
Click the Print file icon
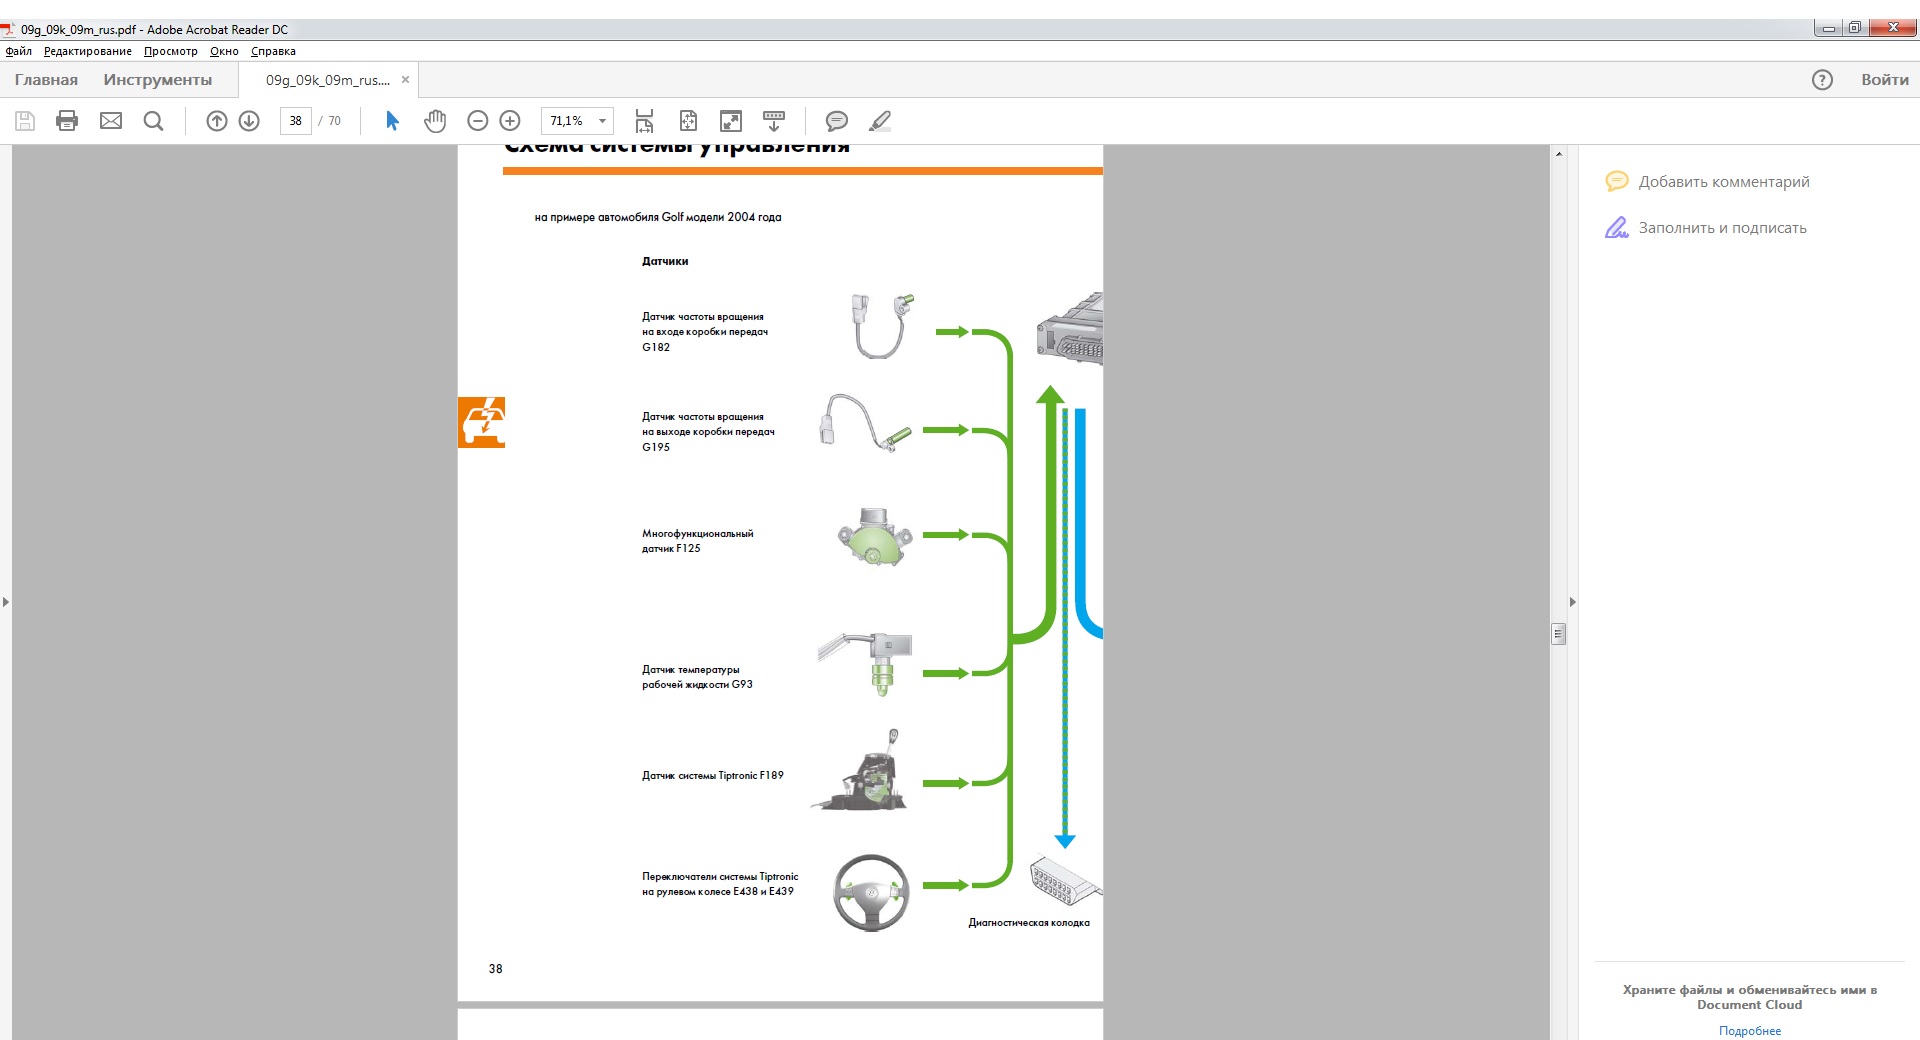[x=67, y=121]
